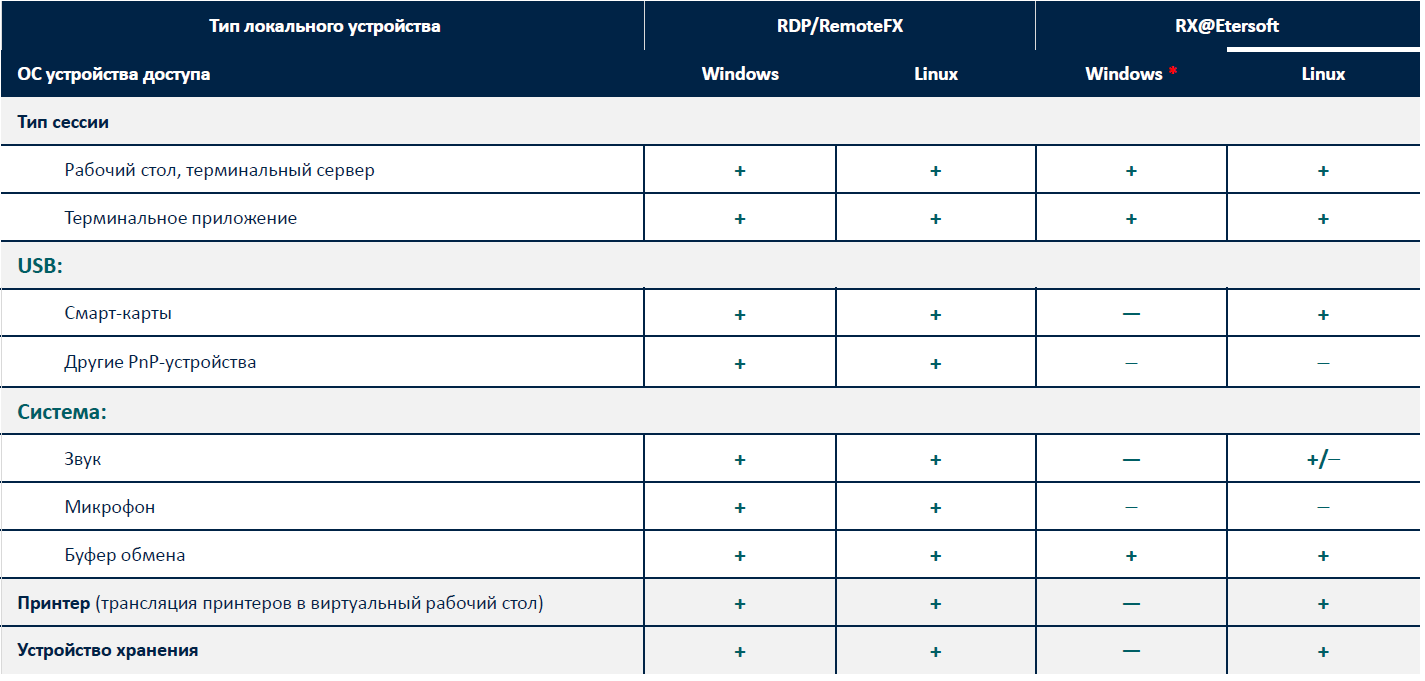Viewport: 1425px width, 681px height.
Task: Click the minus for Другие PnP-устройства under RX@Etersoft Linux
Action: (x=1322, y=363)
